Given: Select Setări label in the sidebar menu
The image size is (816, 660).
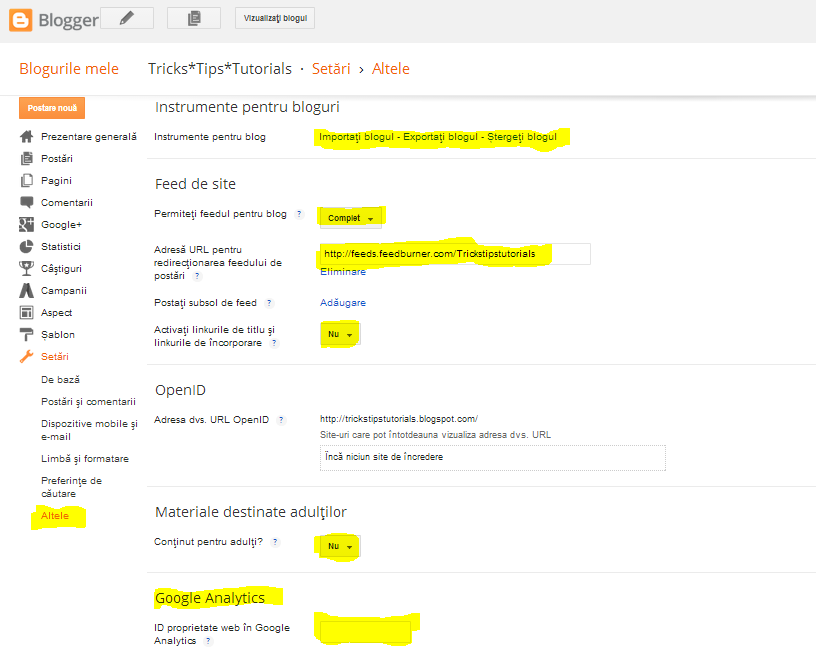Looking at the screenshot, I should tap(55, 357).
